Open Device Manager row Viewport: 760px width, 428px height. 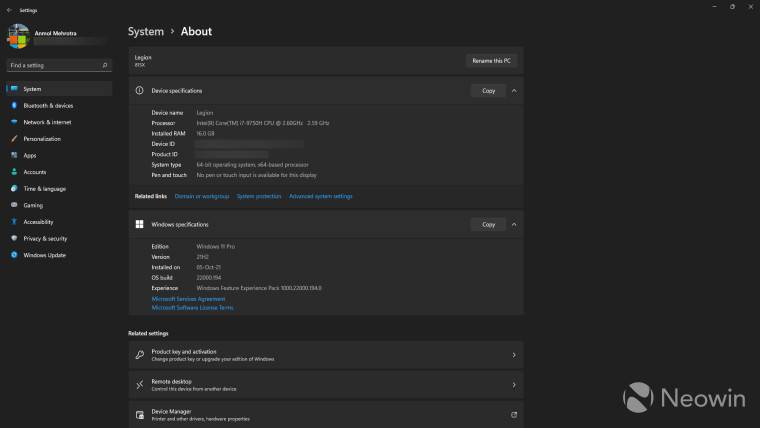coord(326,415)
